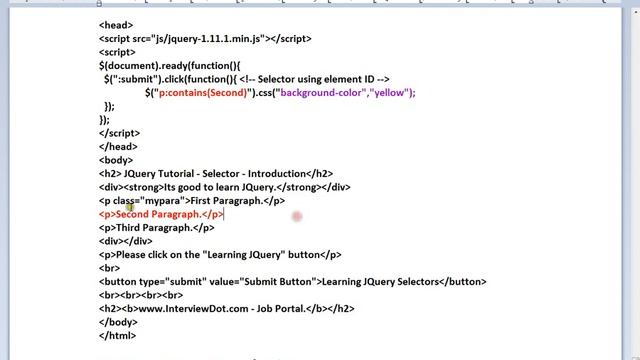Click the standalone "<script>" opening tag line
Screen dimensions: 640x360
pyautogui.click(x=117, y=52)
